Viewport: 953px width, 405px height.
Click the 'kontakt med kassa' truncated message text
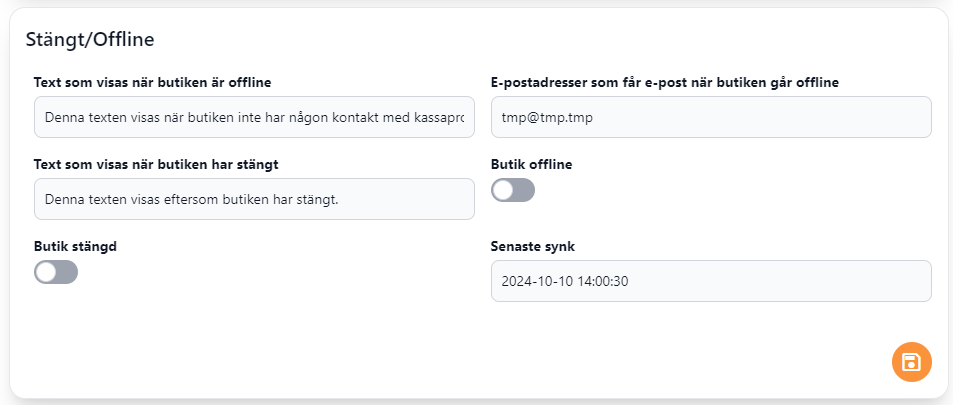pos(412,117)
